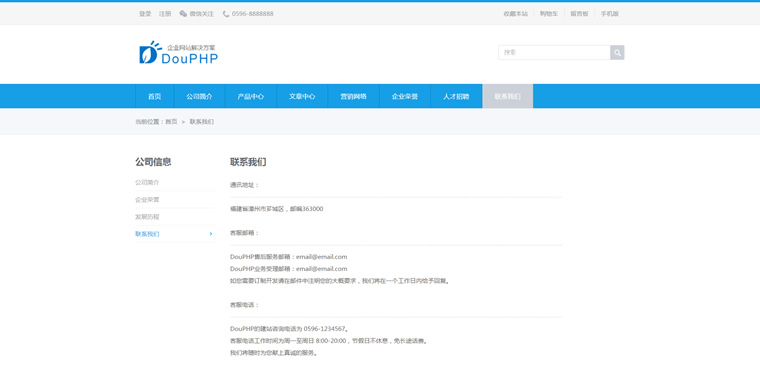Image resolution: width=760 pixels, height=370 pixels.
Task: Open the 购物车 link
Action: tap(549, 14)
